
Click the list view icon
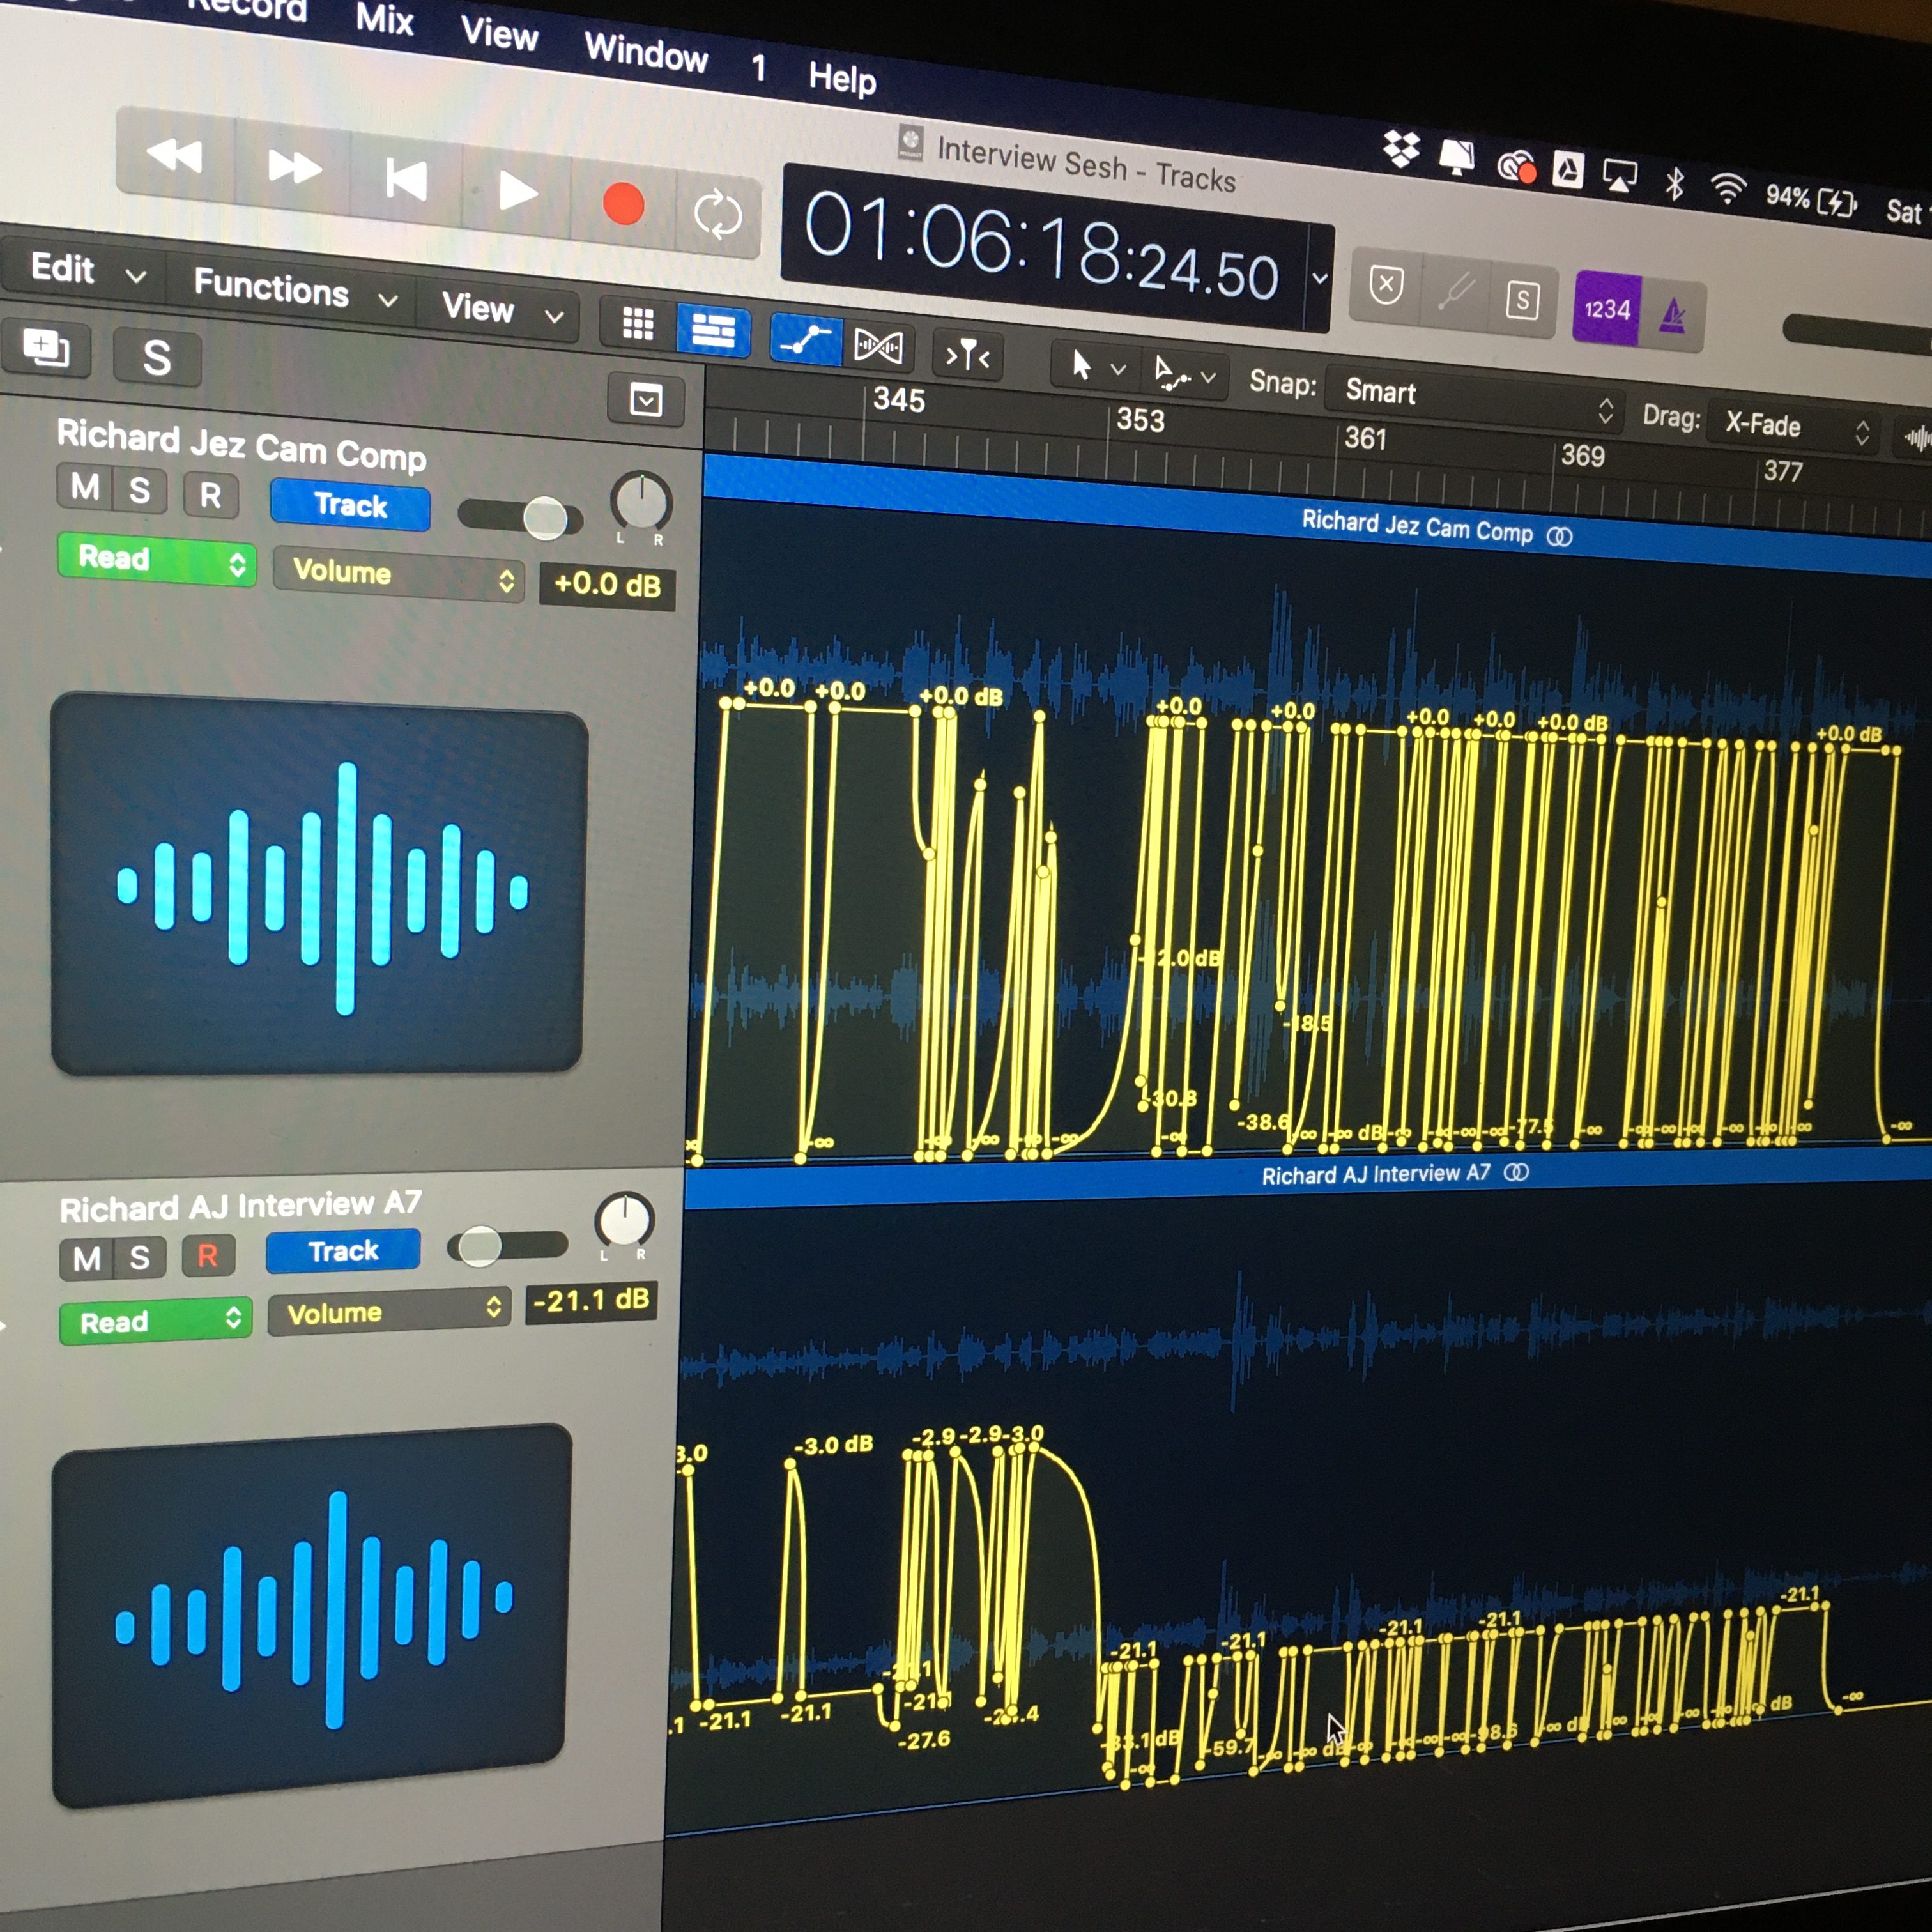pyautogui.click(x=713, y=329)
